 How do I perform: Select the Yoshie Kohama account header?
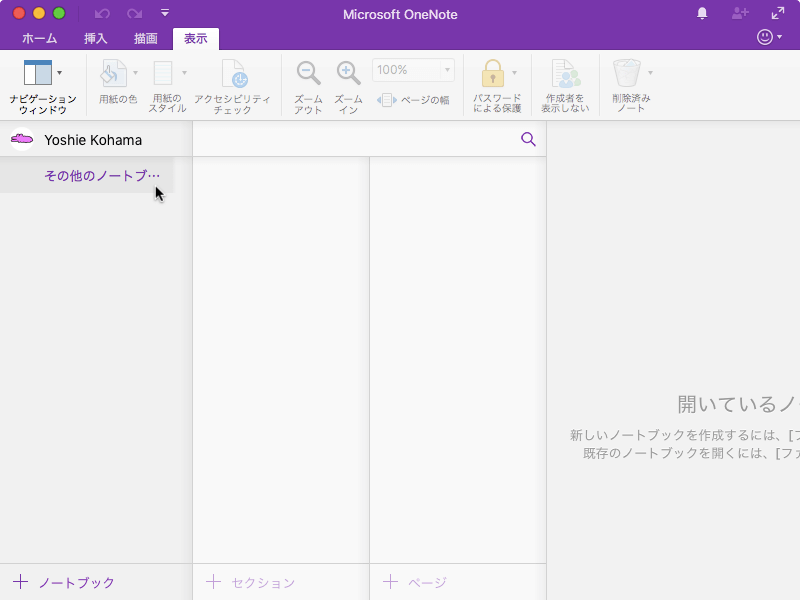[92, 140]
